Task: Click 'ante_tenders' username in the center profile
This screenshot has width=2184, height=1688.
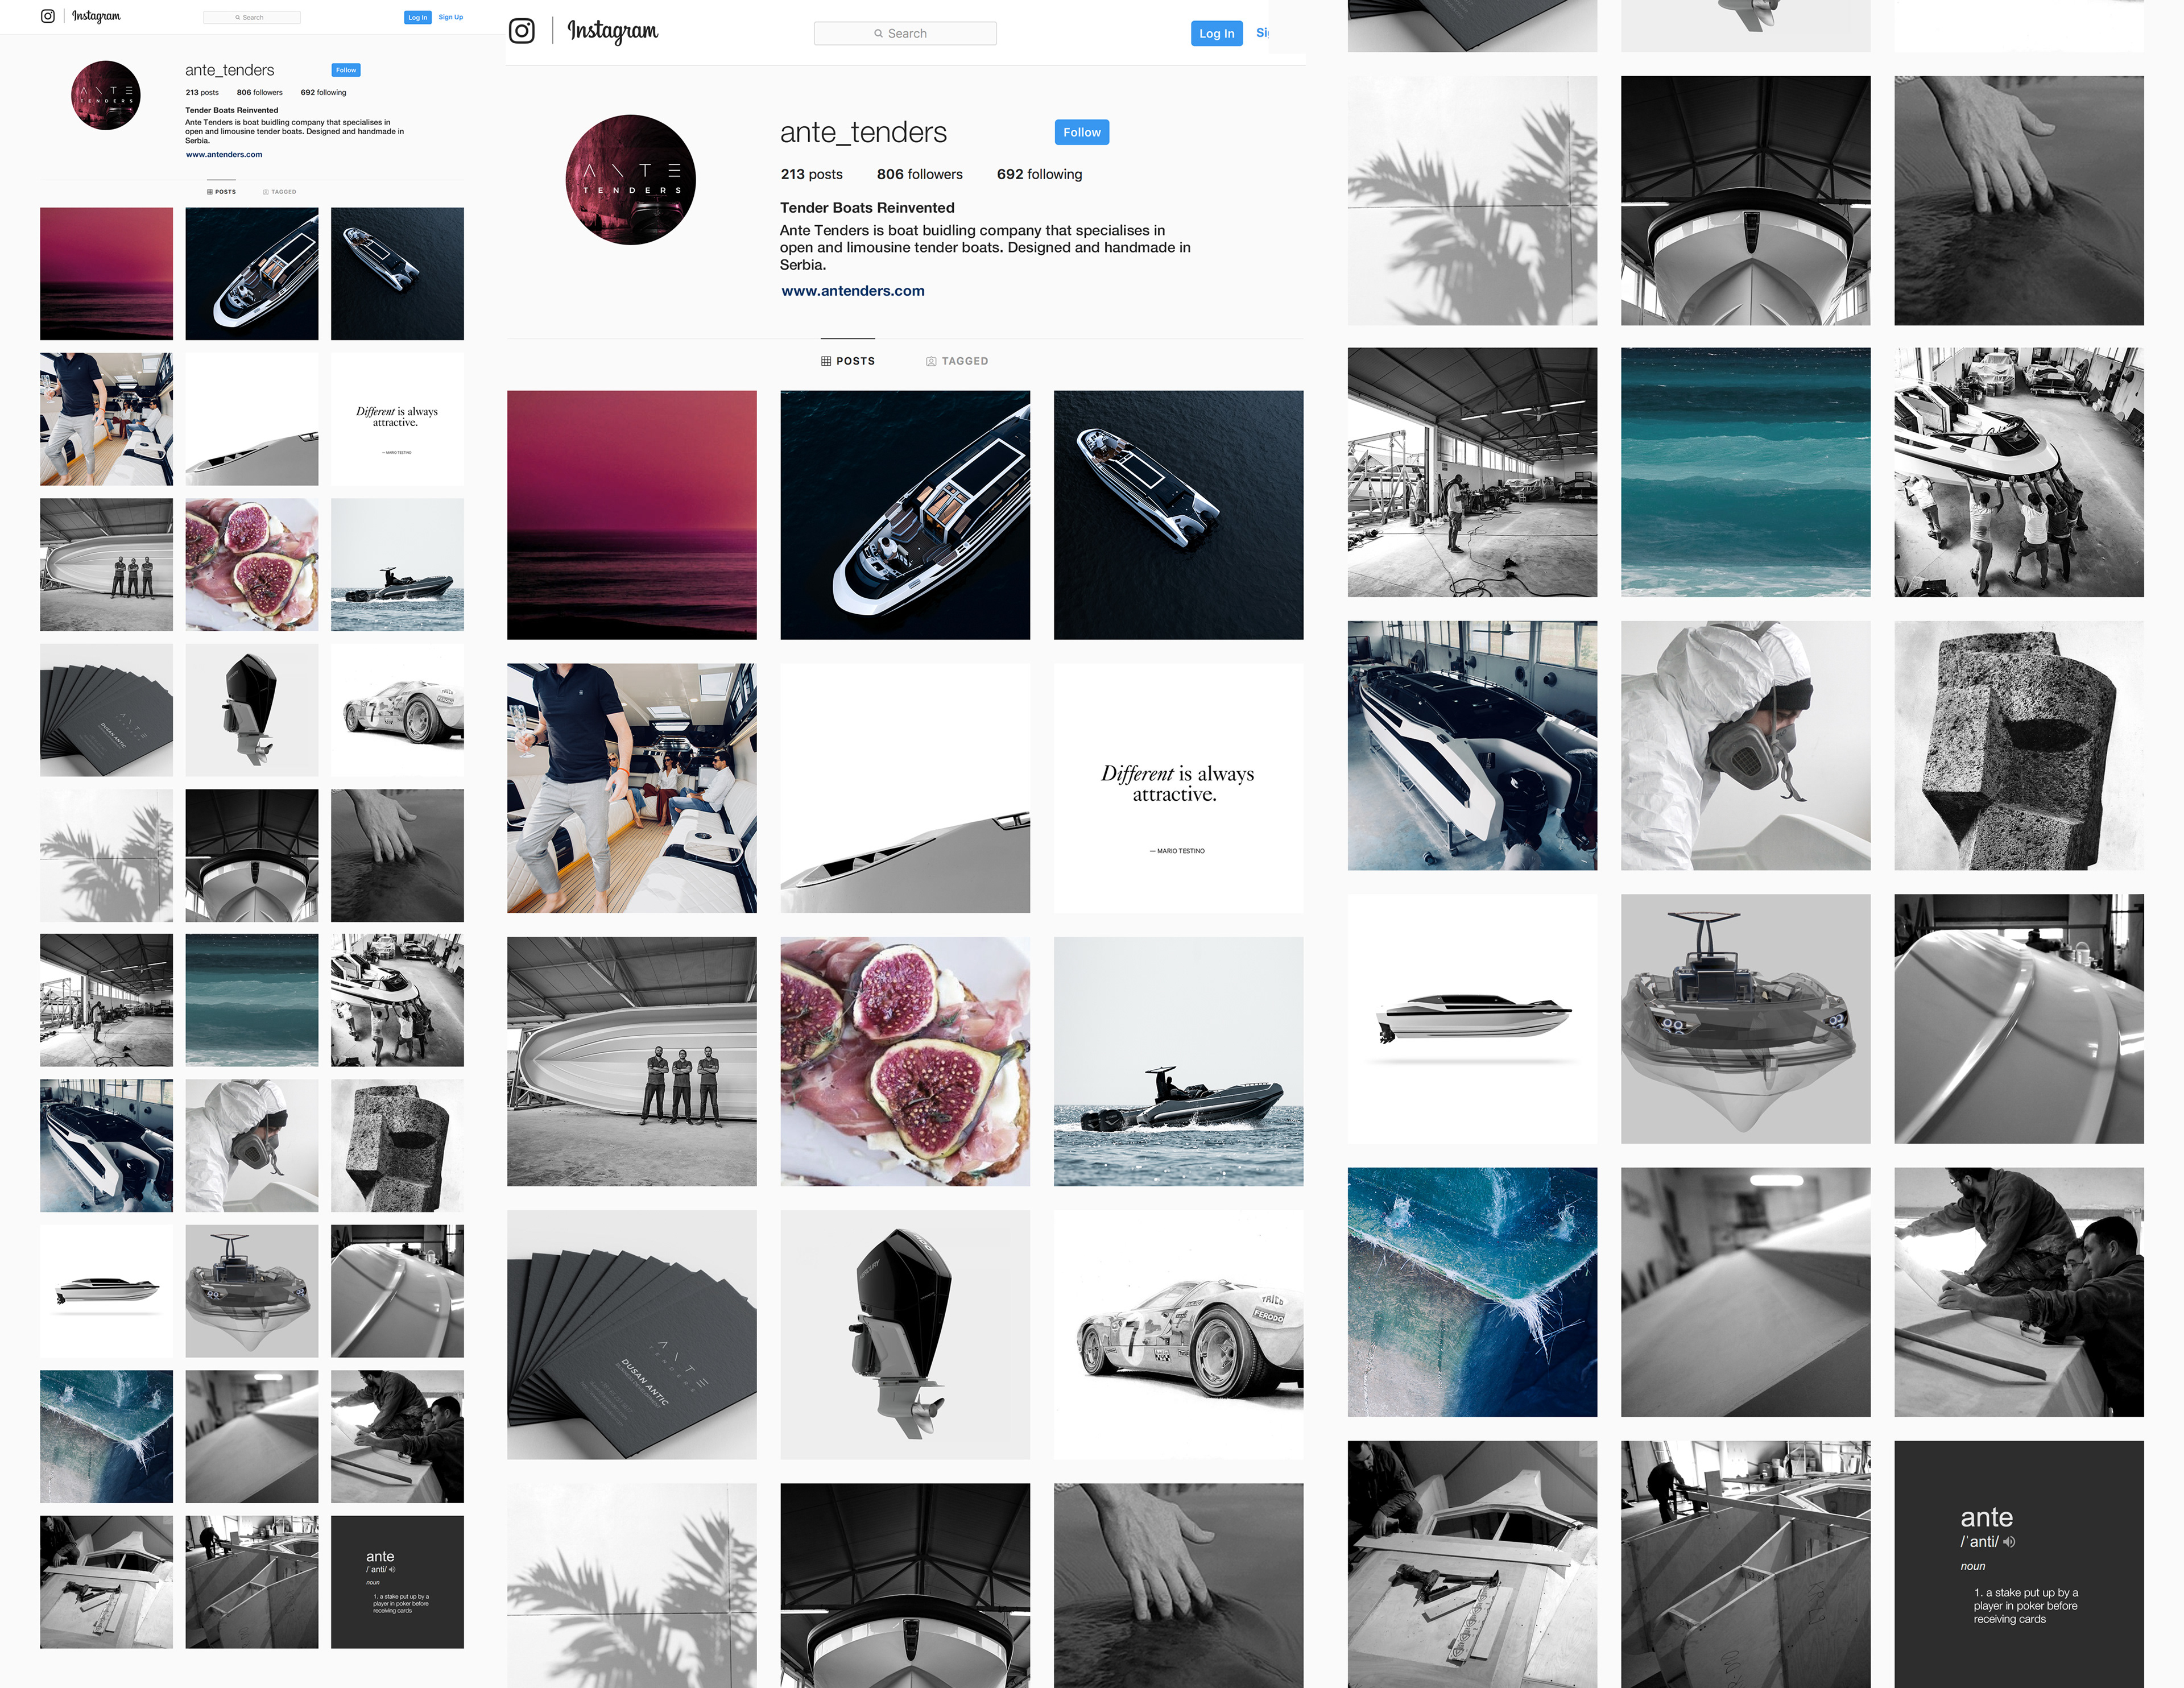Action: coord(864,132)
